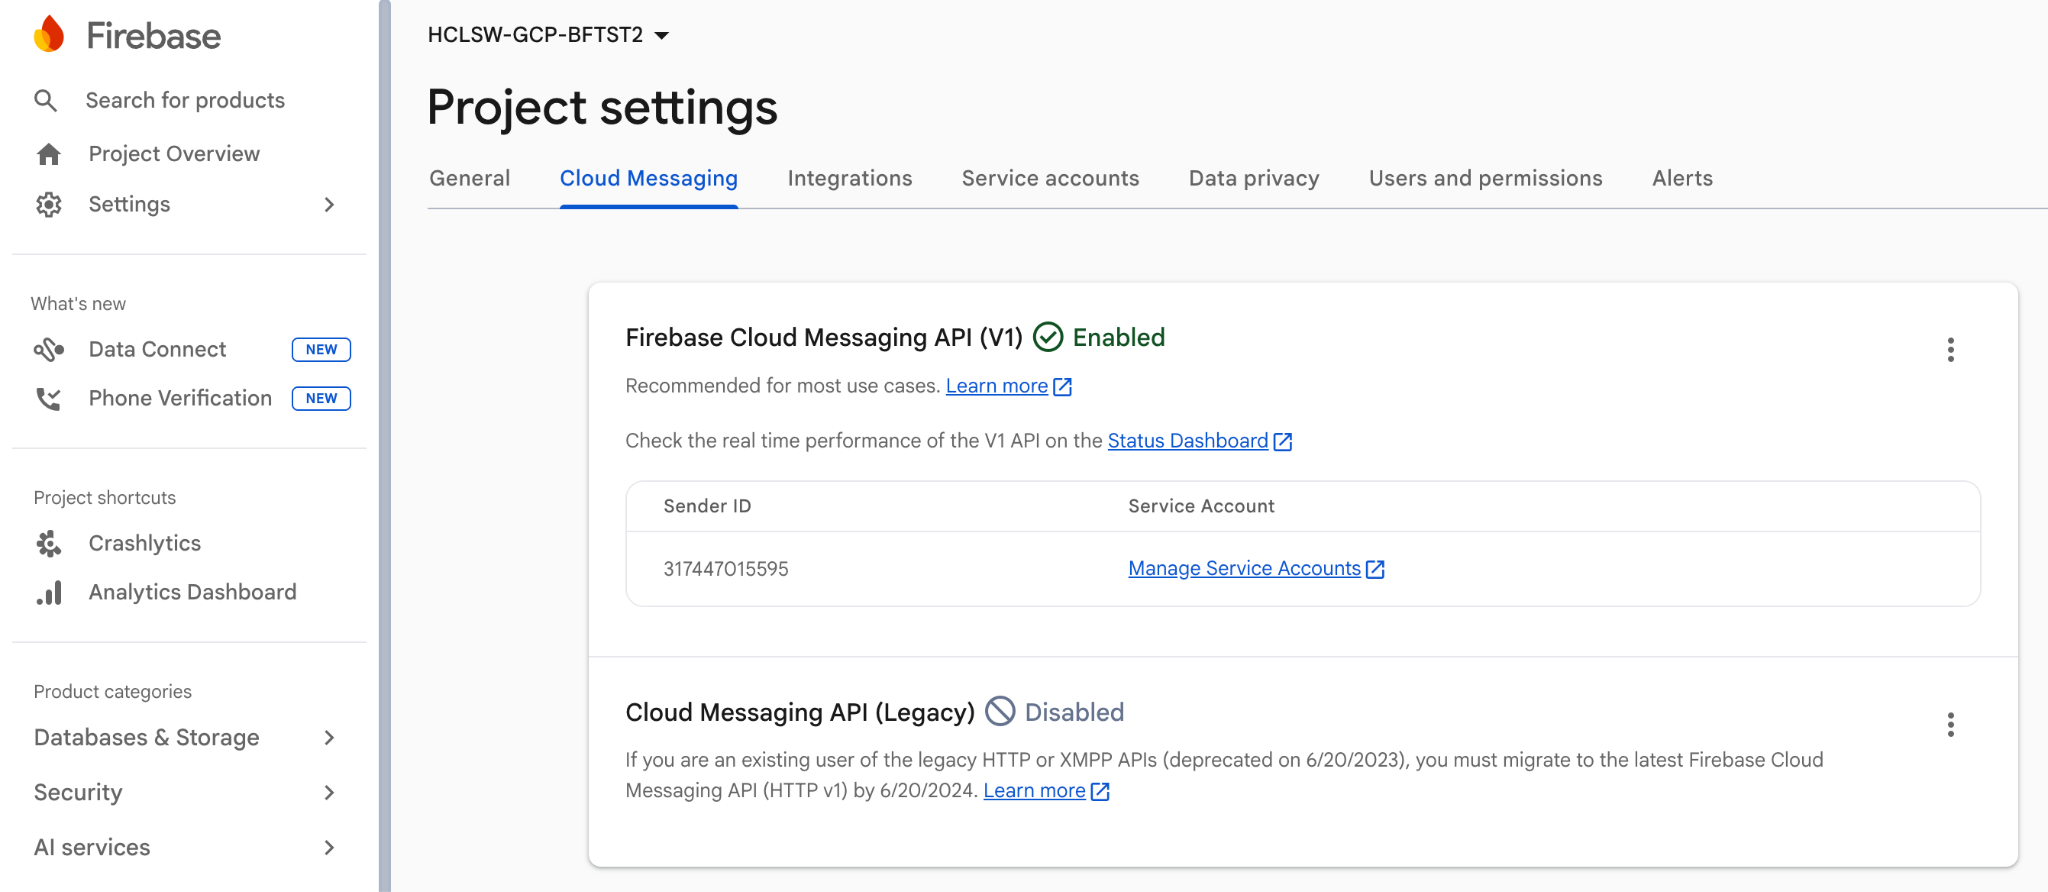
Task: Go to the Service accounts tab
Action: coord(1050,178)
